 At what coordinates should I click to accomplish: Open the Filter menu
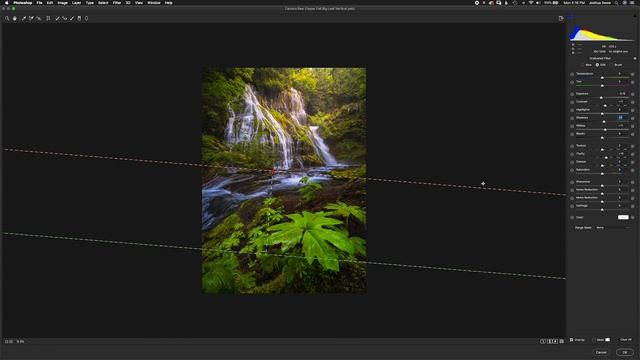click(117, 3)
